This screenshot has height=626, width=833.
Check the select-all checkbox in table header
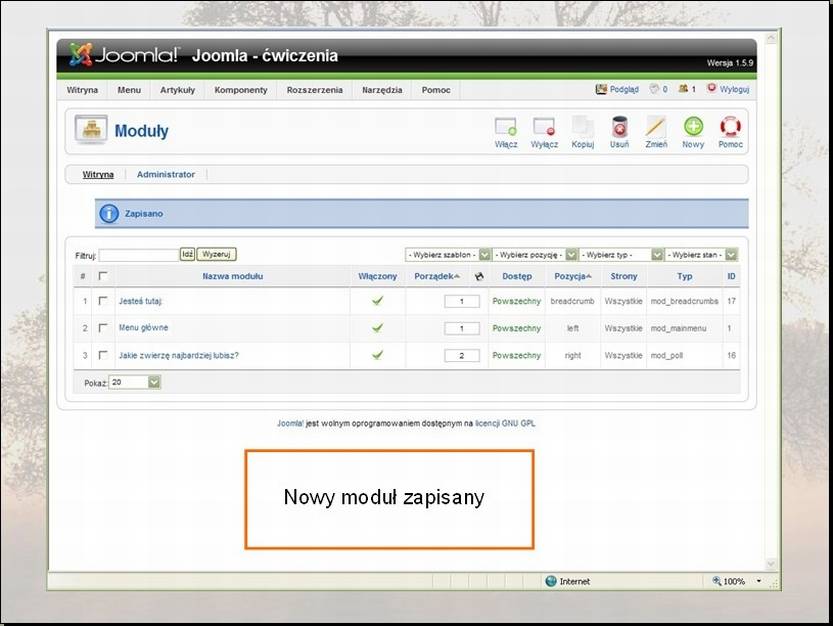click(103, 276)
